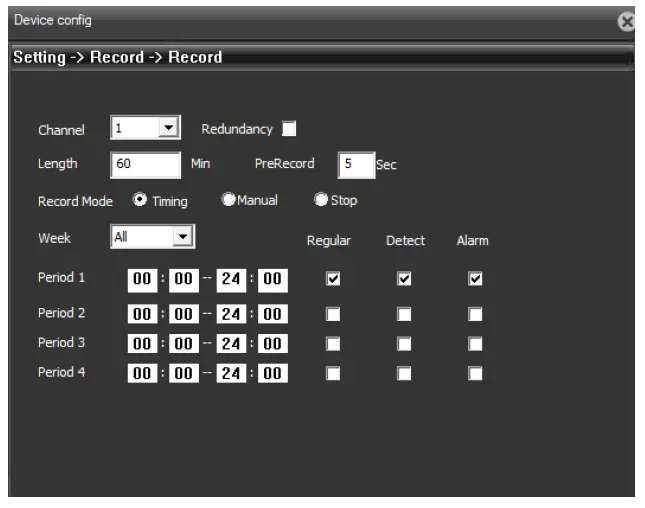The width and height of the screenshot is (645, 508).
Task: Check Detect for Period 4
Action: point(404,373)
